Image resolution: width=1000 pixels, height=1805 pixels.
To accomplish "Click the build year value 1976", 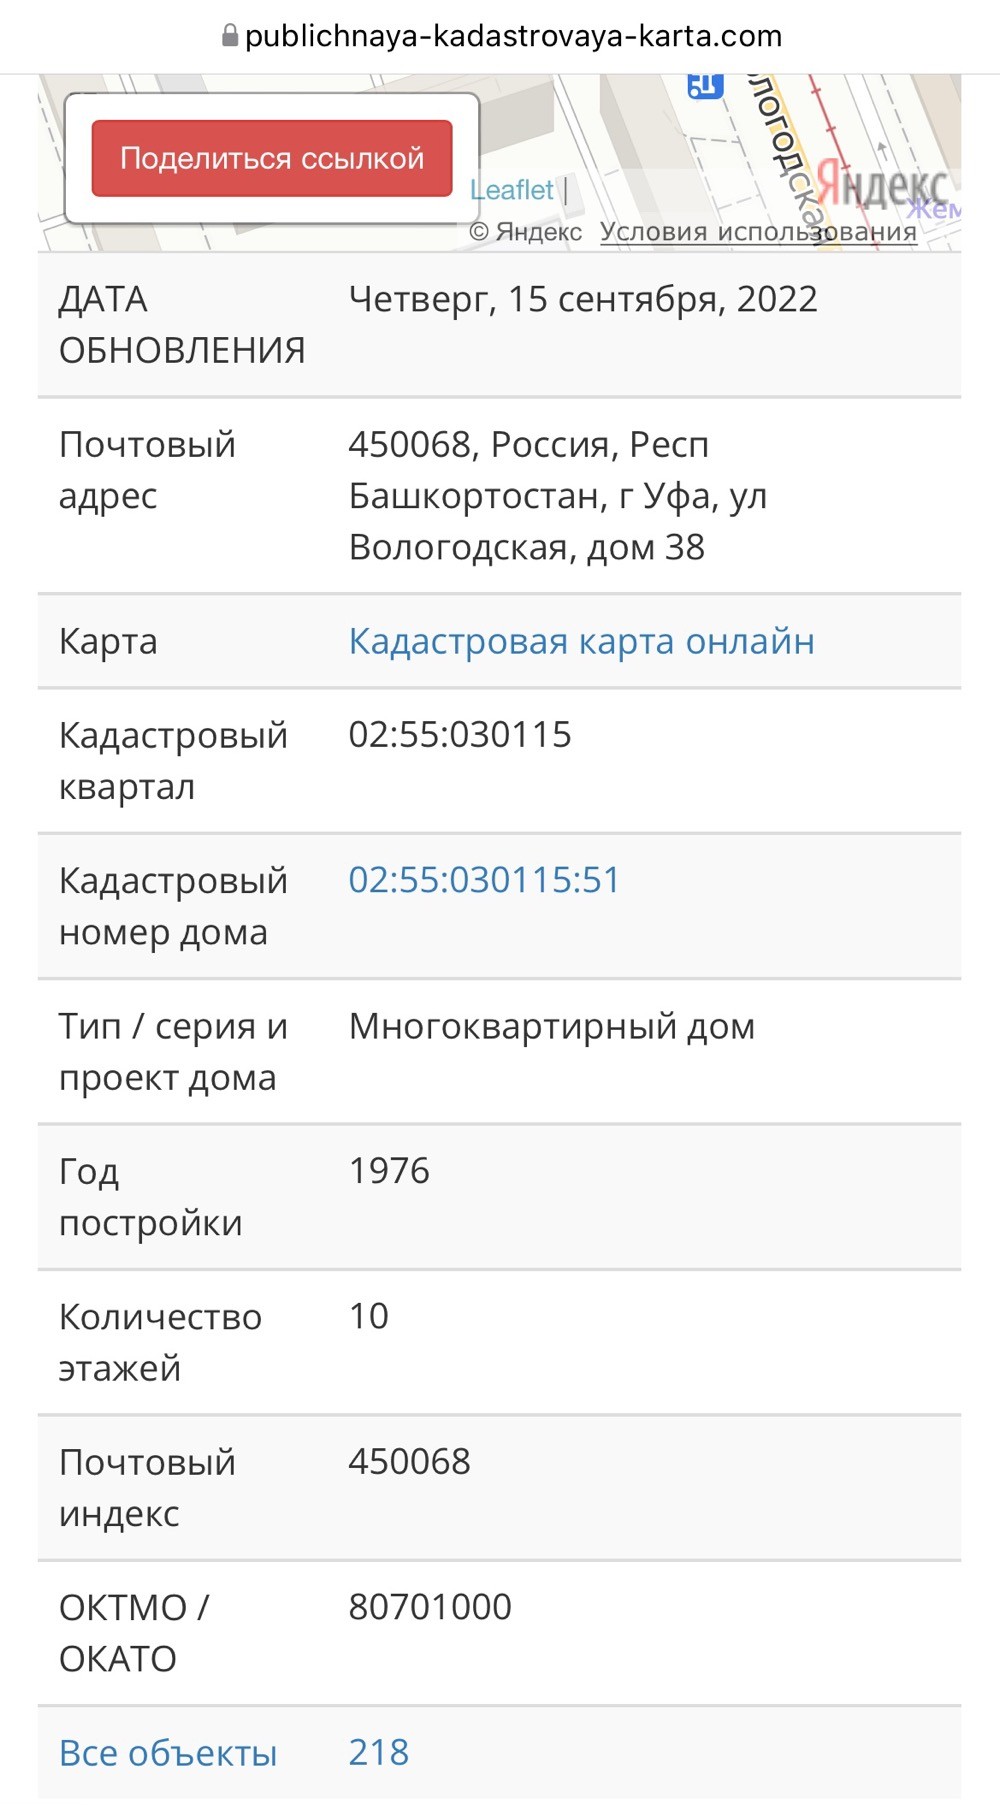I will point(389,1170).
